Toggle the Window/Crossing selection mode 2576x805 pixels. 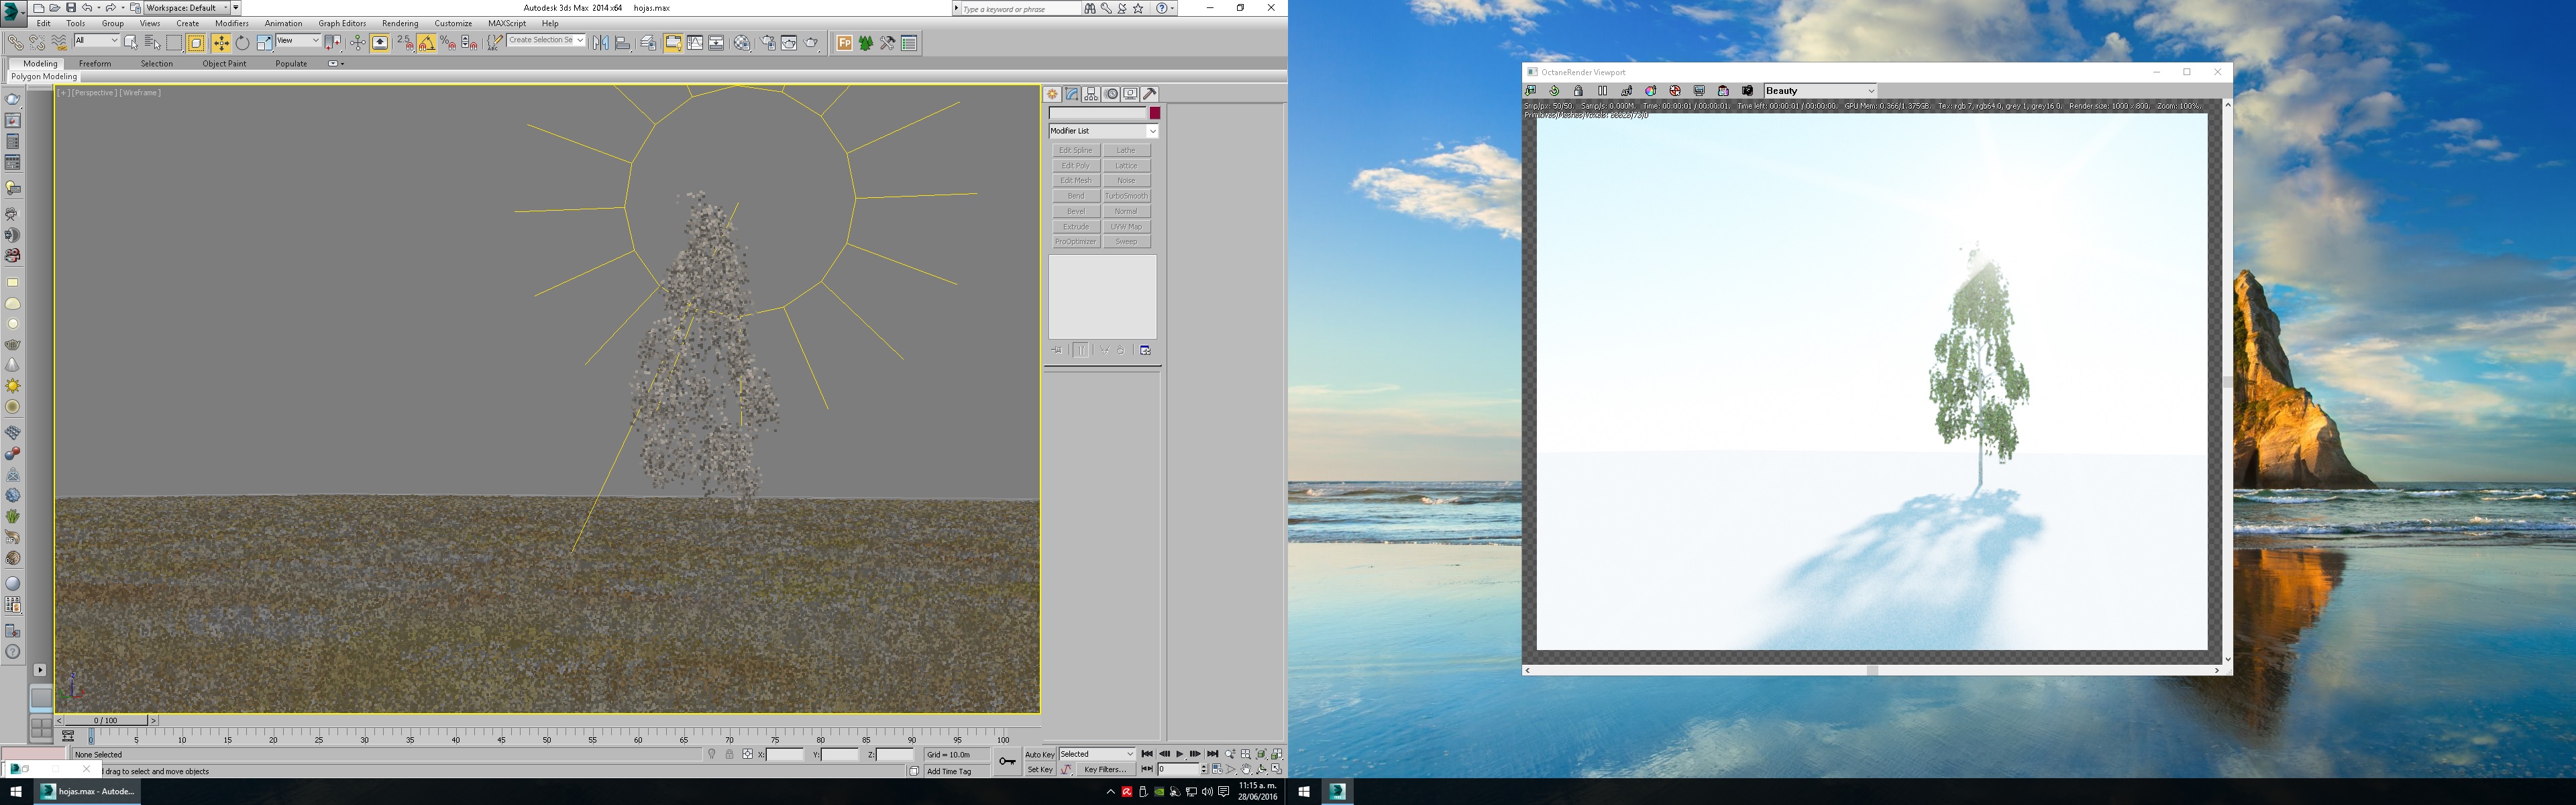click(196, 43)
